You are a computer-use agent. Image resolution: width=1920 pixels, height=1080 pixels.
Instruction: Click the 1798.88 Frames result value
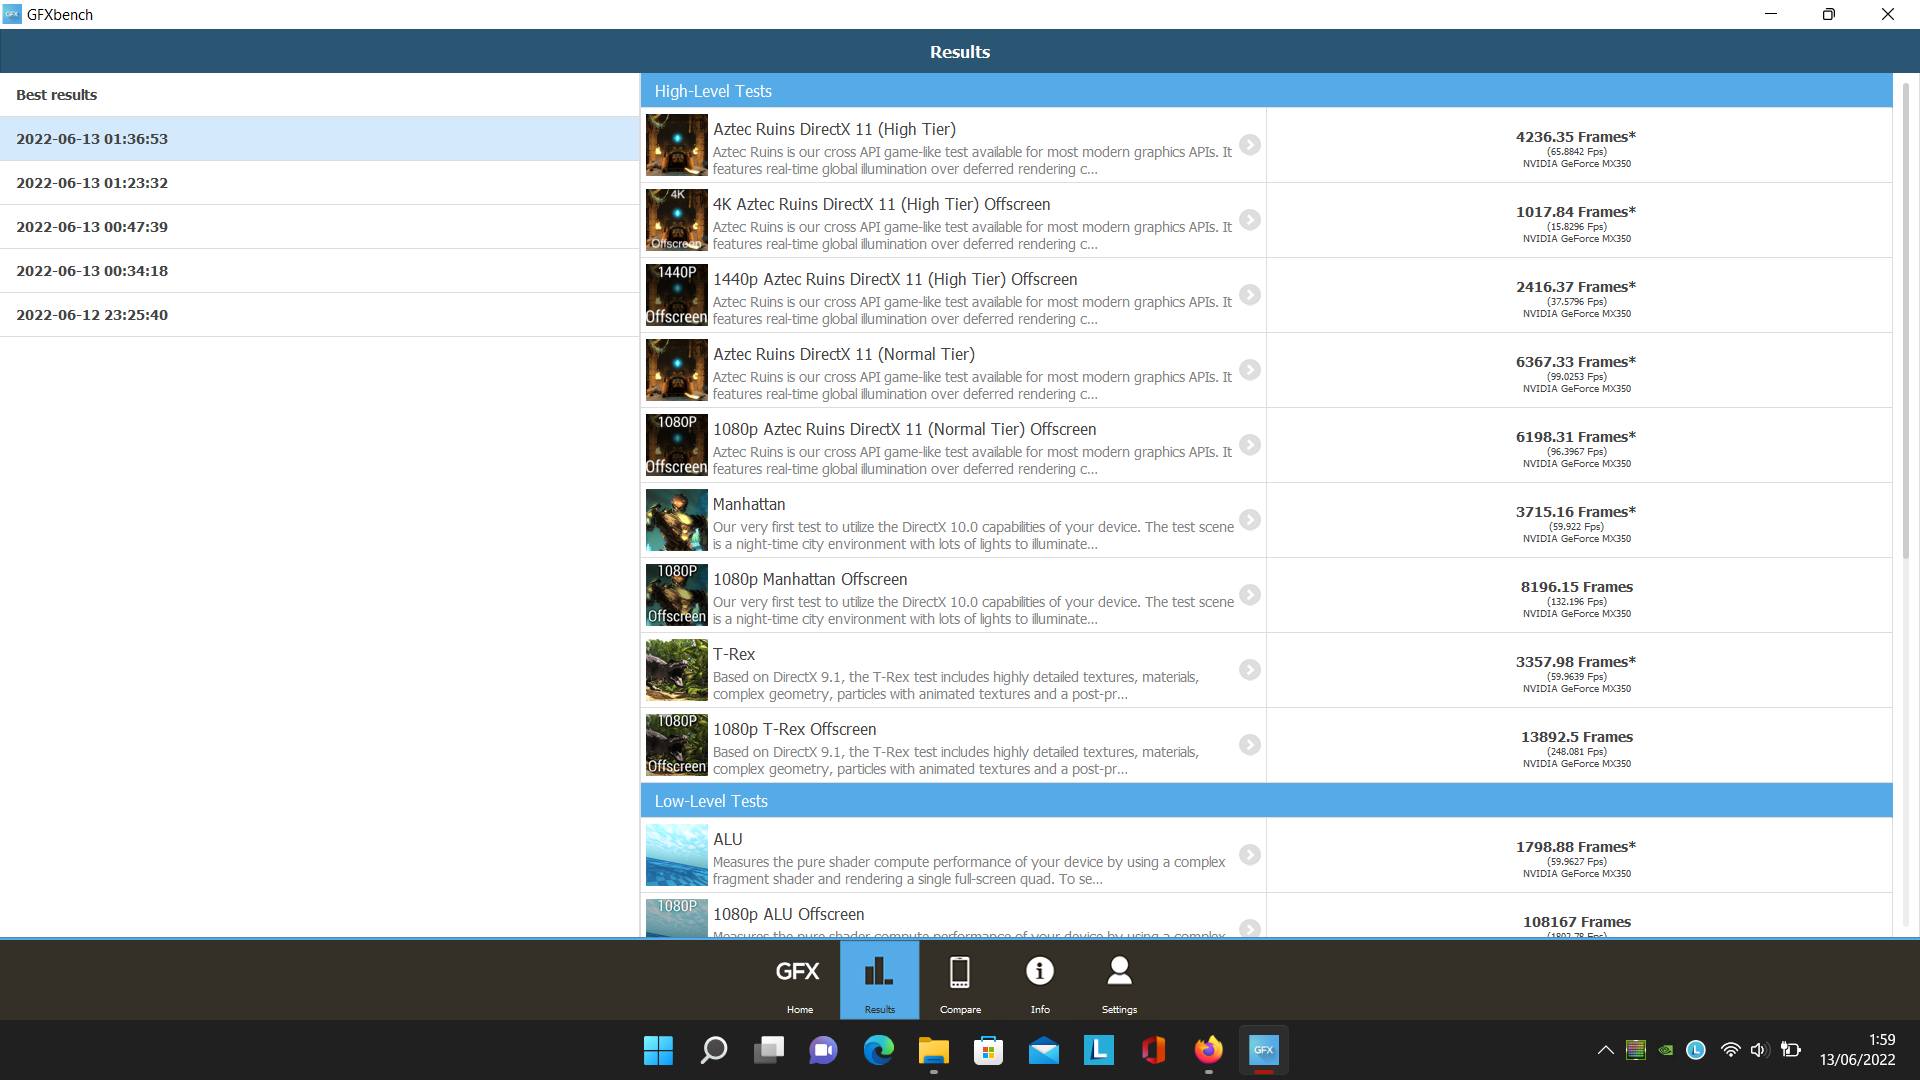(1576, 847)
